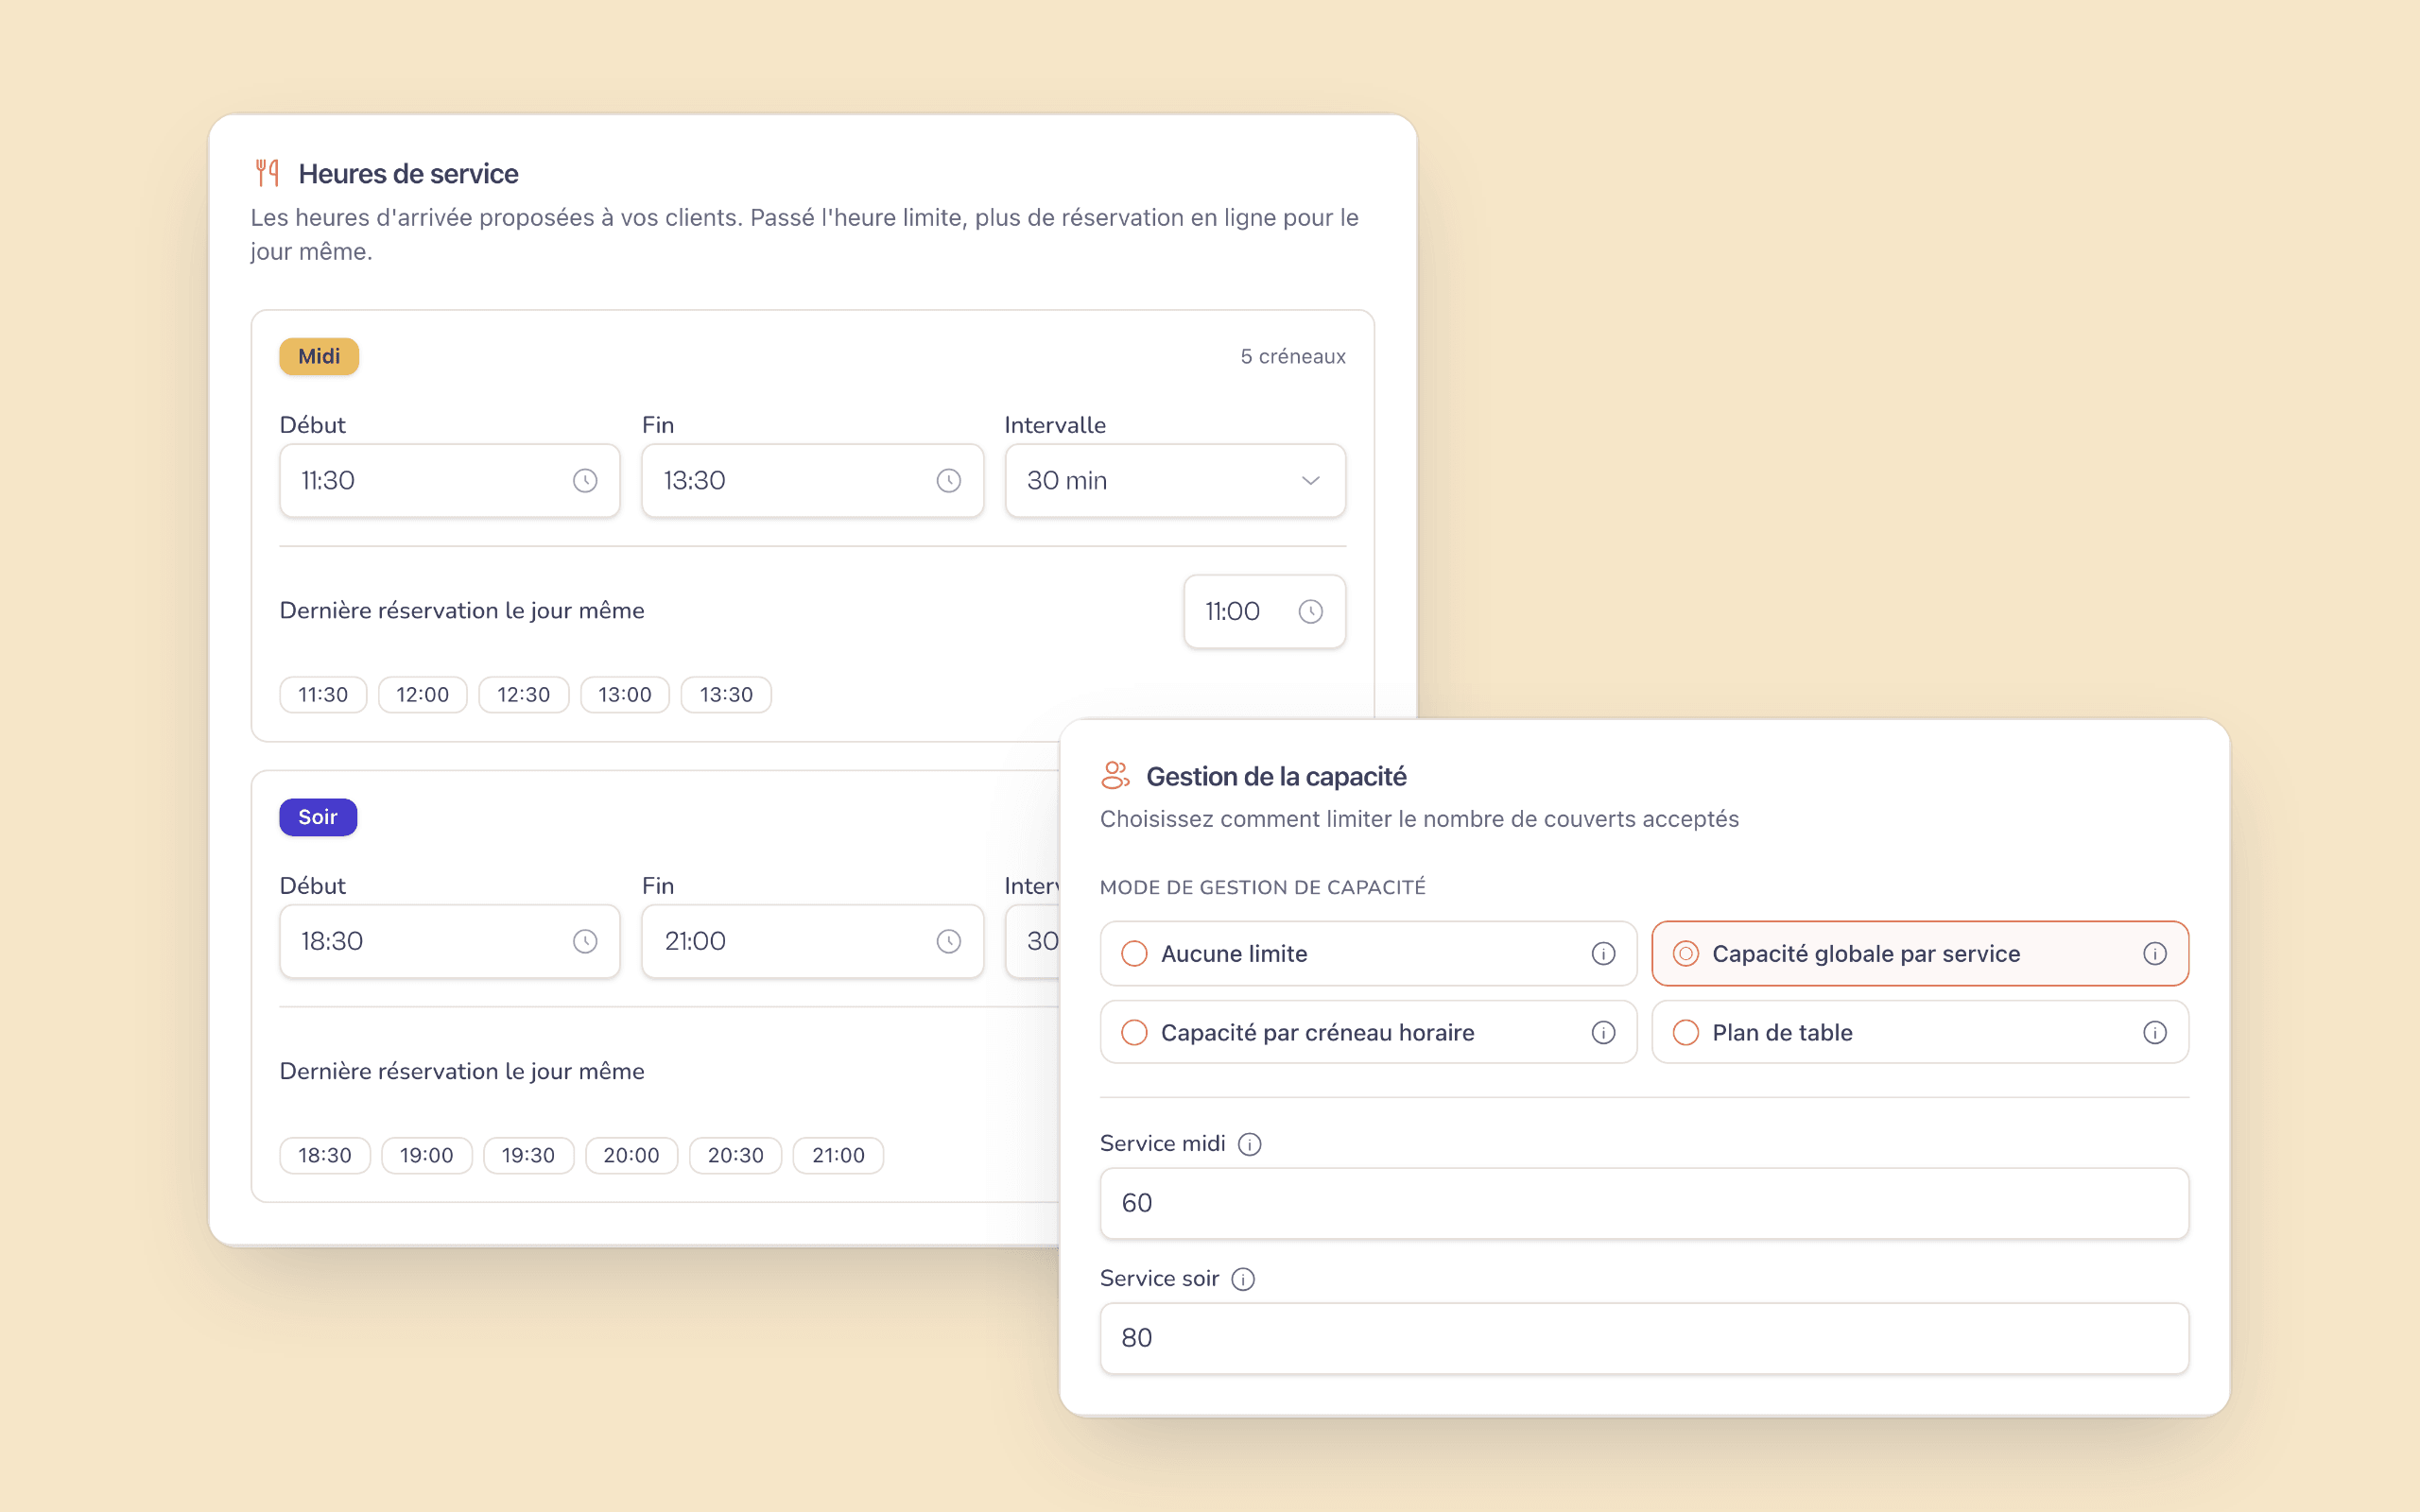Open the clock picker in Midi Fin field
Viewport: 2420px width, 1512px height.
[x=948, y=481]
